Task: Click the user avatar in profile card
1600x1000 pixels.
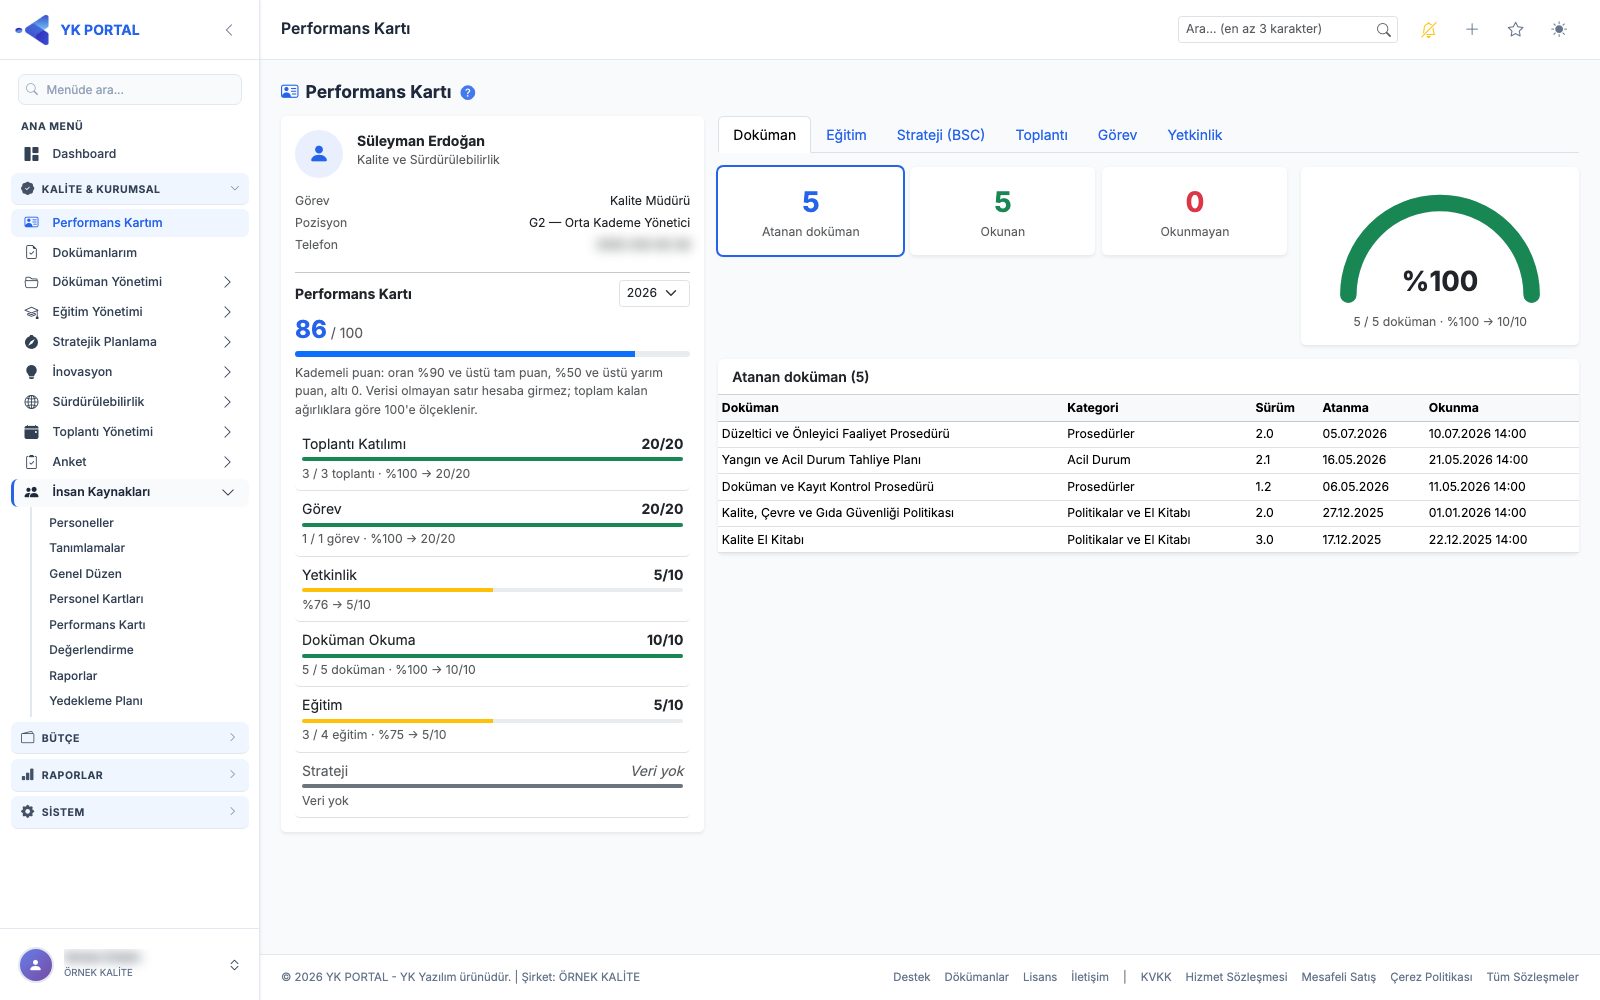Action: coord(319,154)
